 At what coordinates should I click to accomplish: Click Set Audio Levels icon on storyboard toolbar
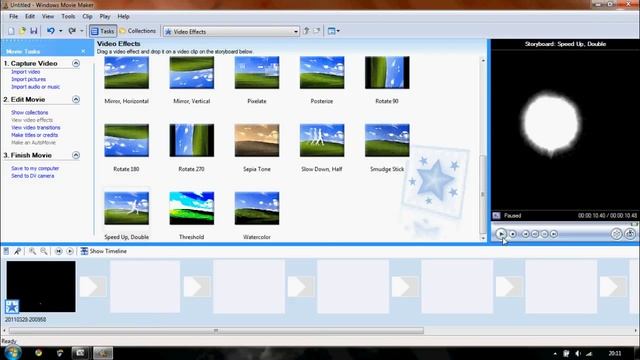pos(6,251)
